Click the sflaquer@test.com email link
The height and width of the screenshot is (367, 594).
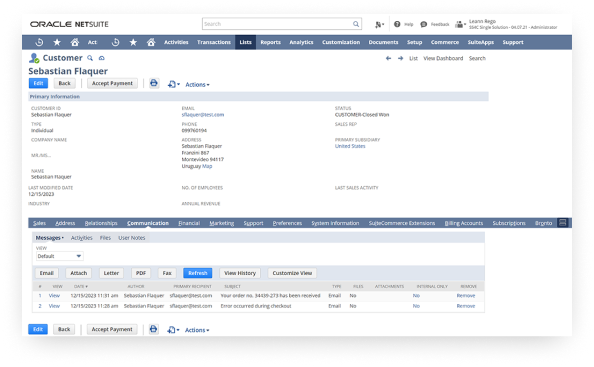point(203,115)
